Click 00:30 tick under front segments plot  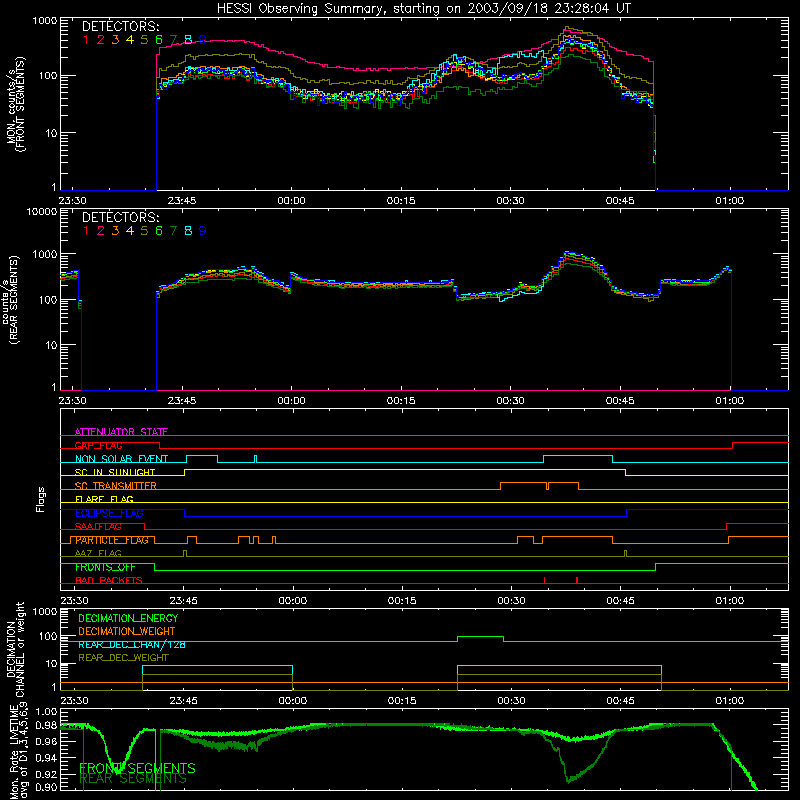click(x=510, y=201)
